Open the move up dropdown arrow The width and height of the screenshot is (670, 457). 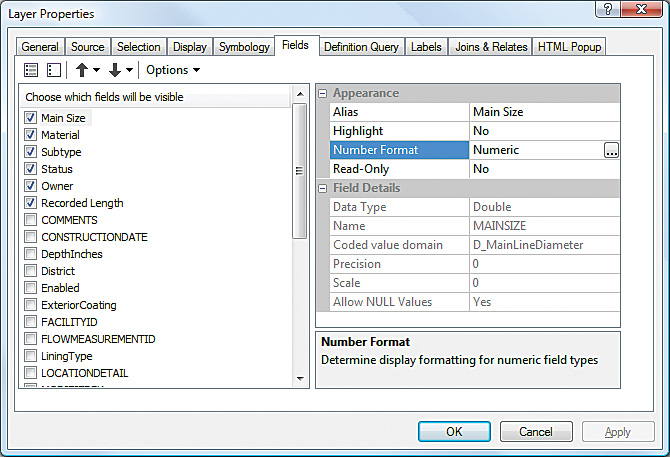pos(97,70)
